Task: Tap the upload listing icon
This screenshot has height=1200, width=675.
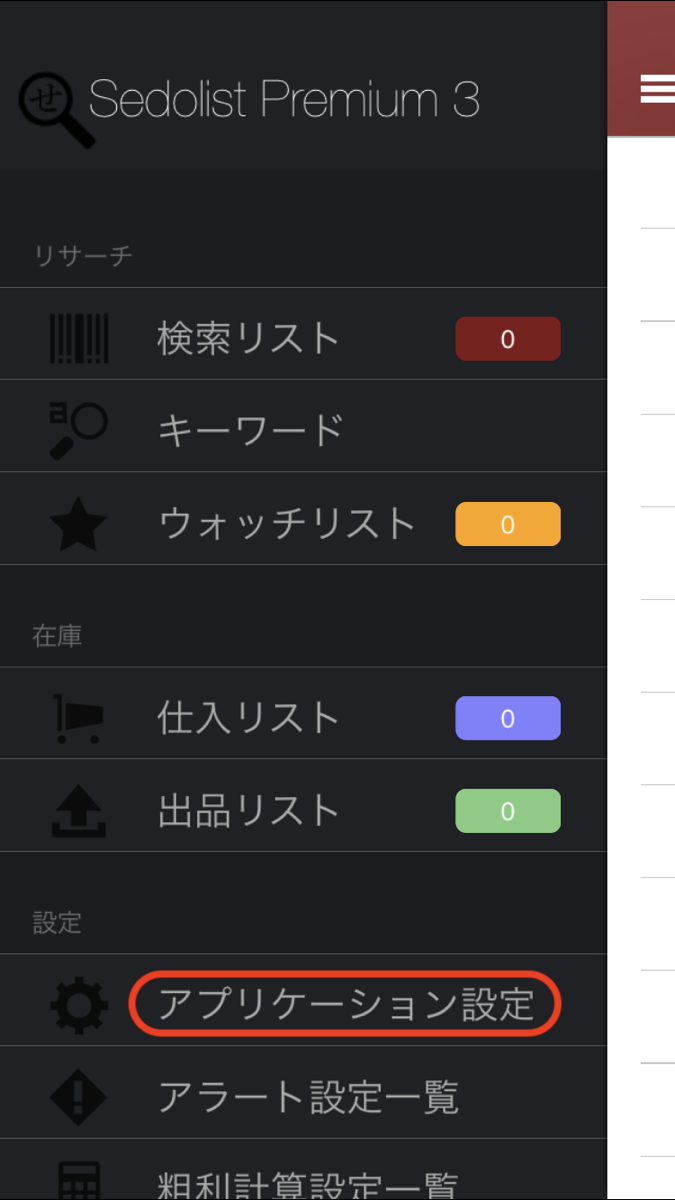Action: click(x=78, y=811)
